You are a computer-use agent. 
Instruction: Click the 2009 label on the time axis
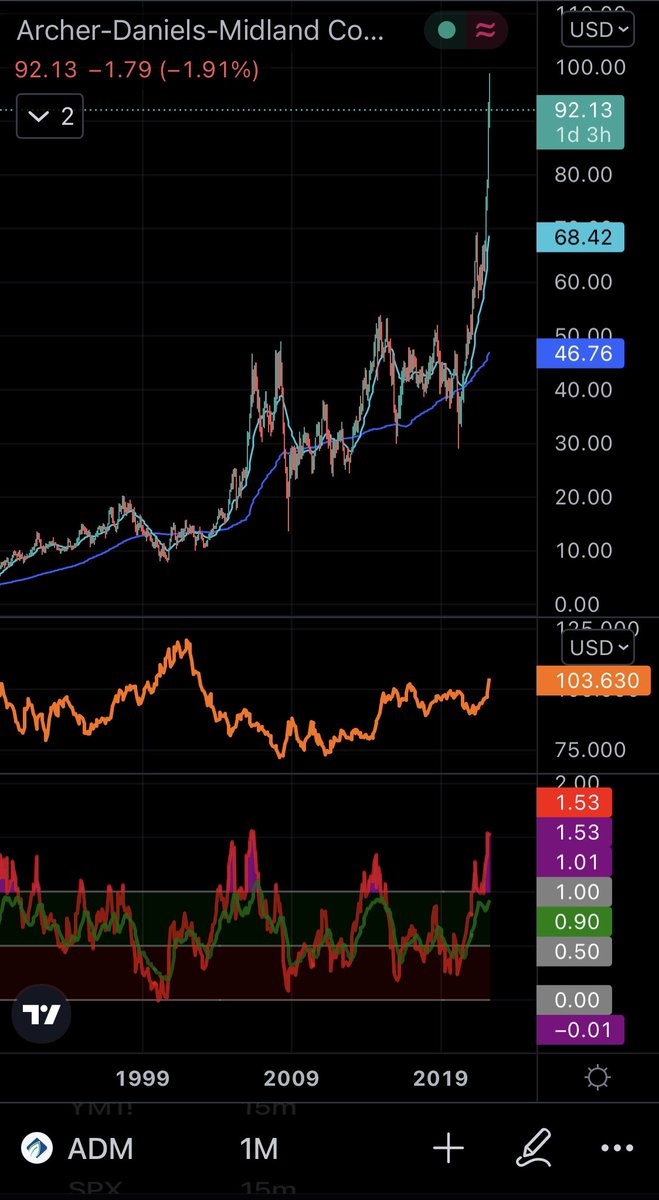point(291,1078)
